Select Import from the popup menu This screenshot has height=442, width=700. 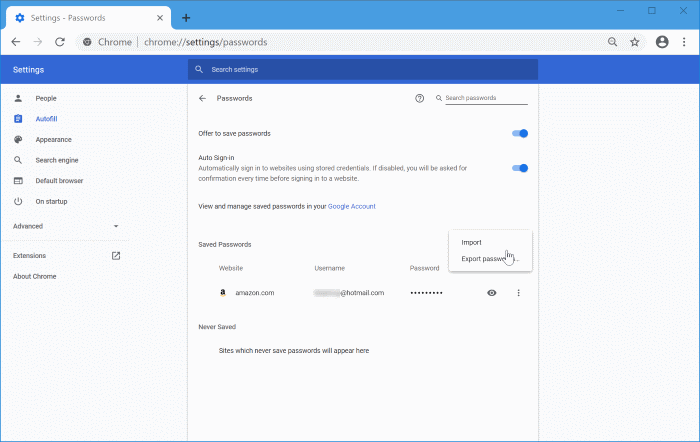click(x=471, y=242)
